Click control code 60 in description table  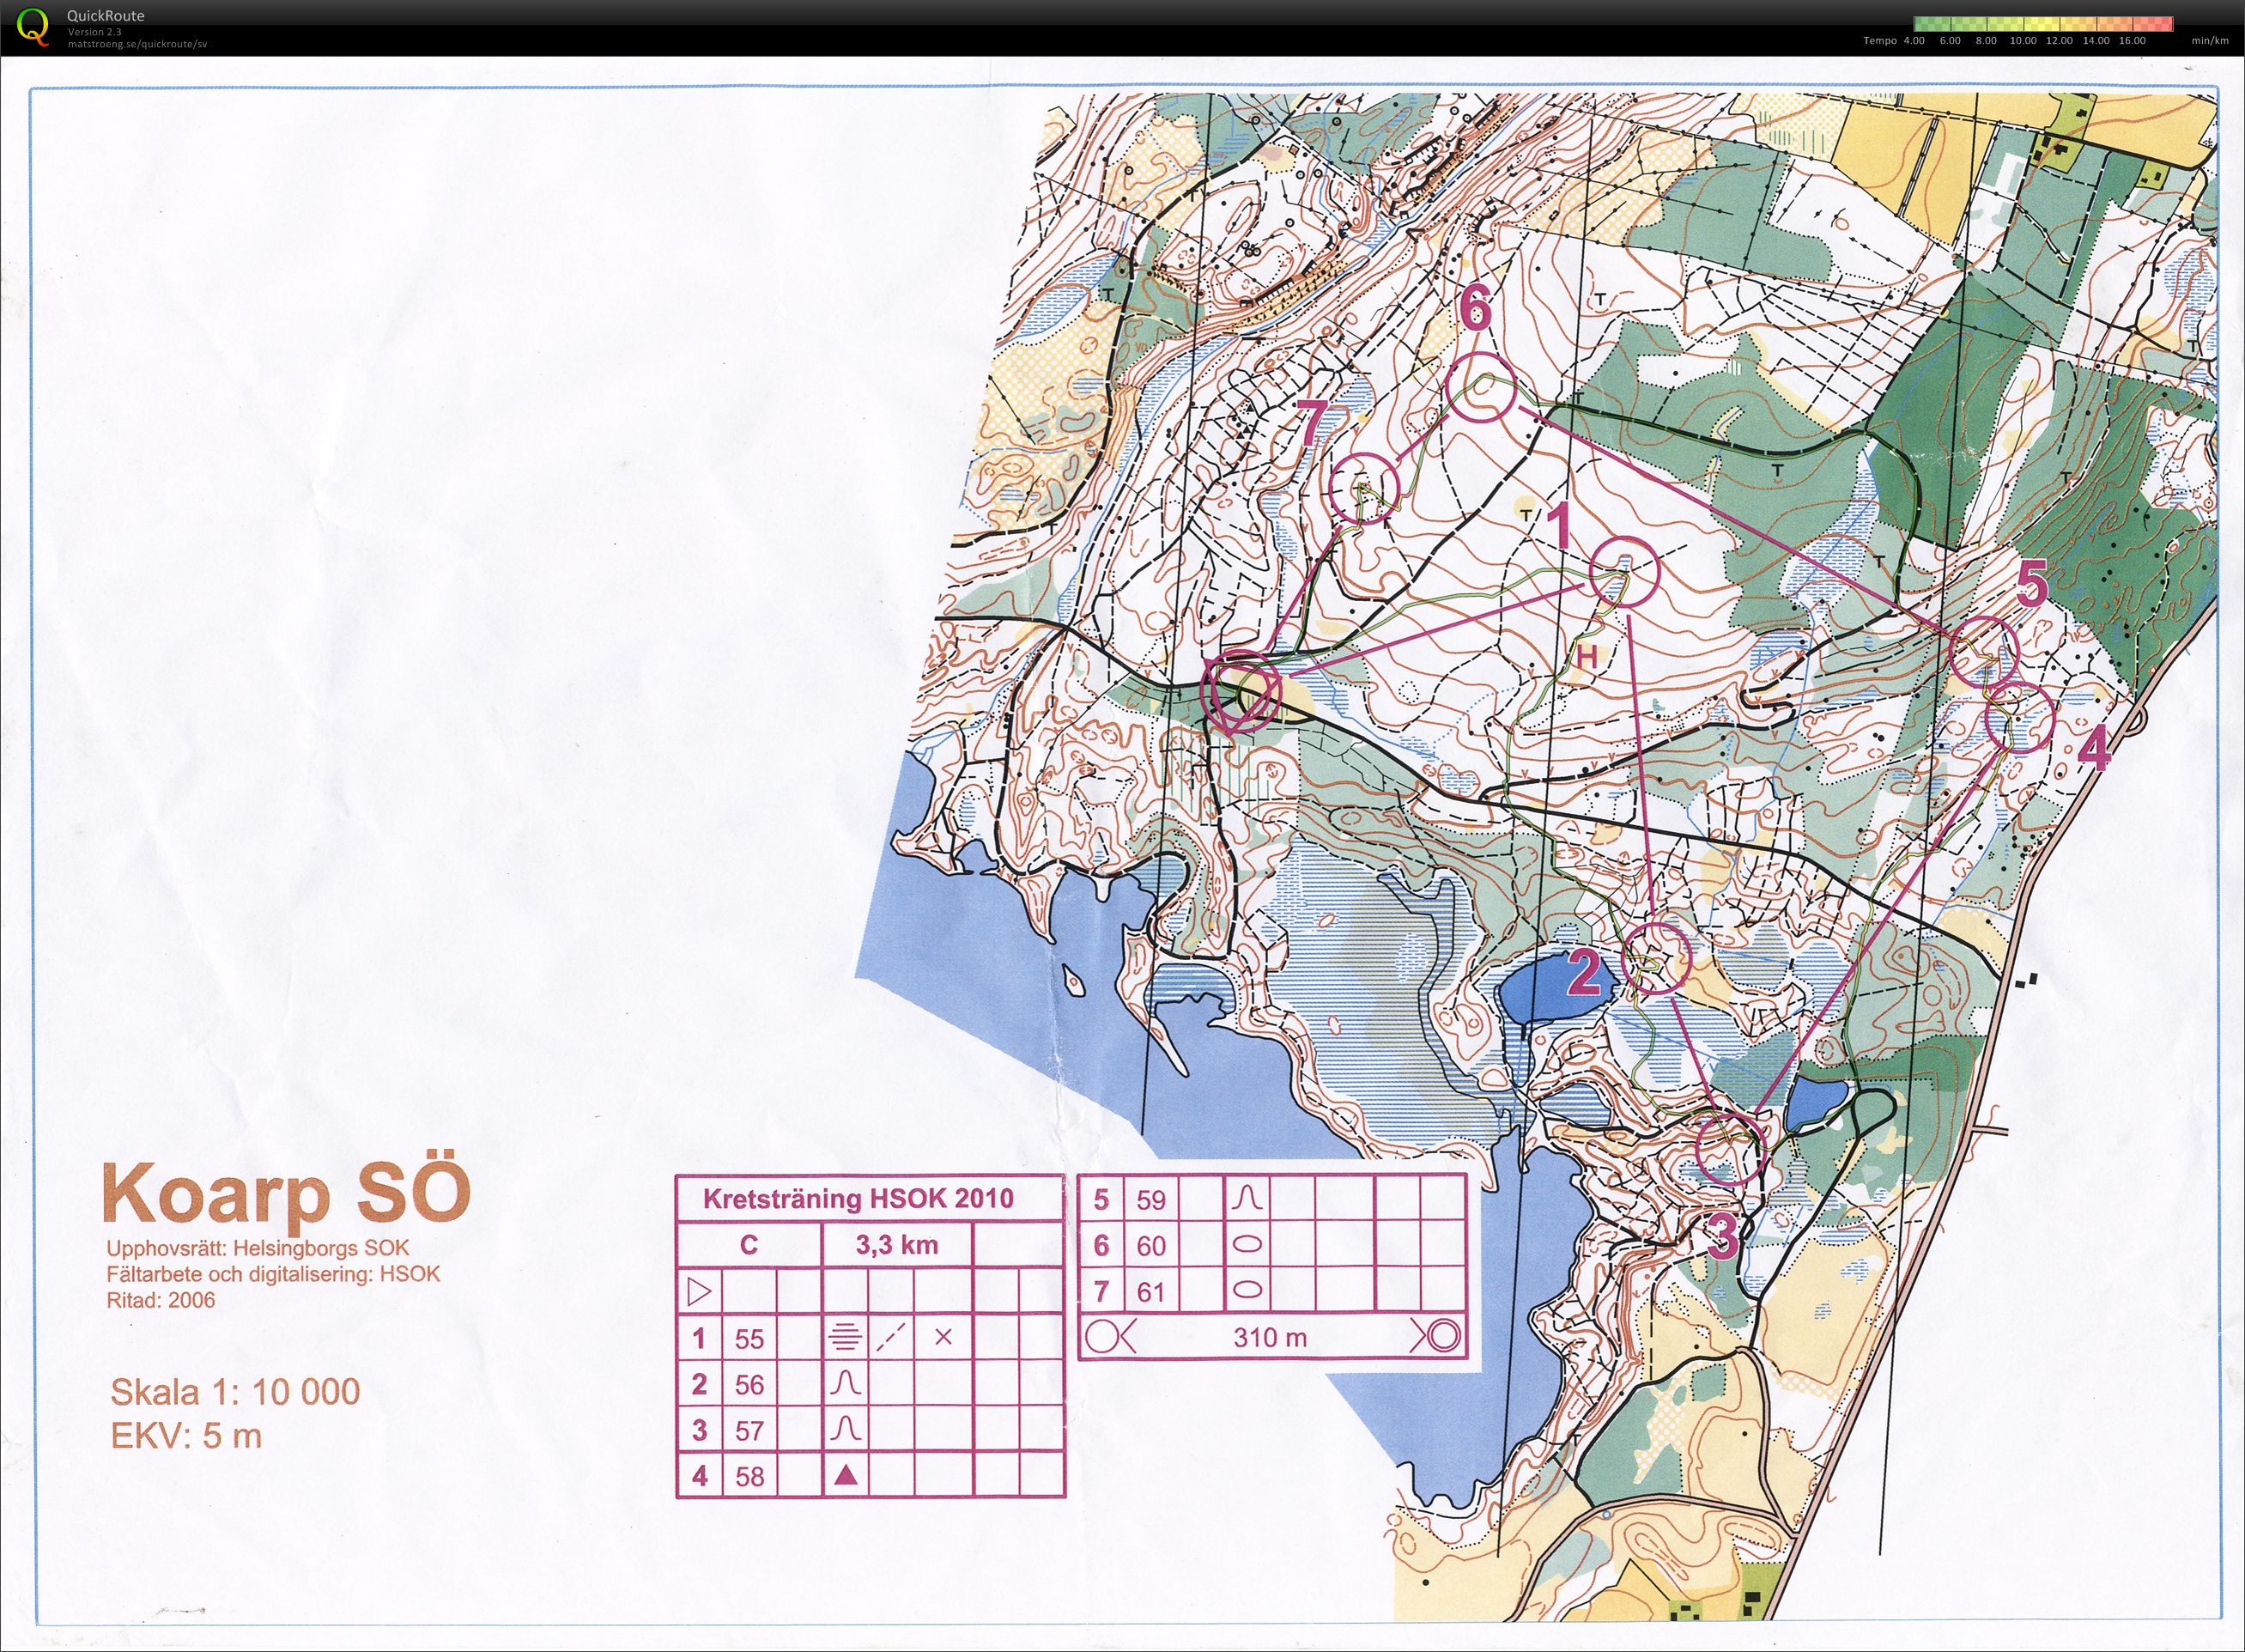tap(1151, 1246)
